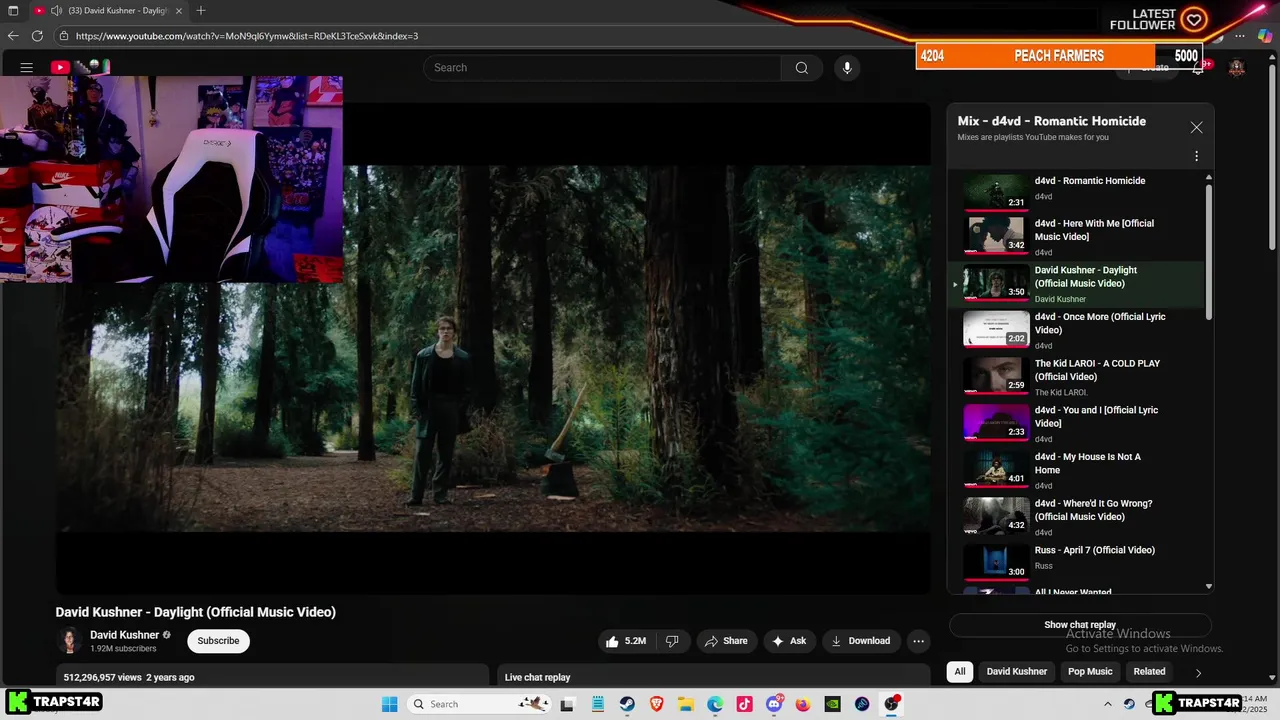Open TikTok from the taskbar

click(744, 704)
